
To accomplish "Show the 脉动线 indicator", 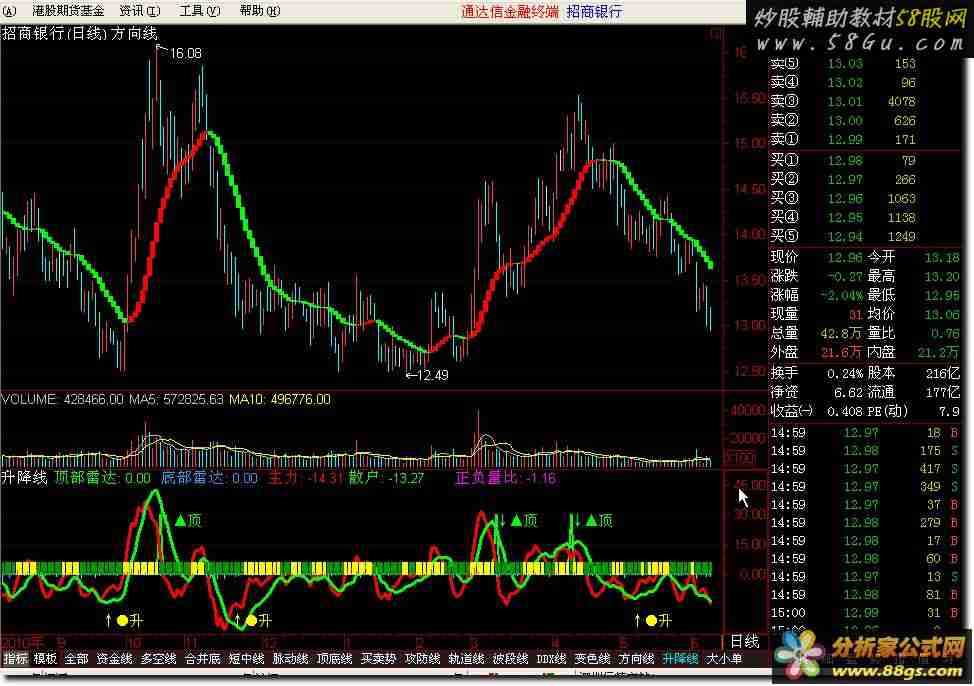I will point(291,658).
